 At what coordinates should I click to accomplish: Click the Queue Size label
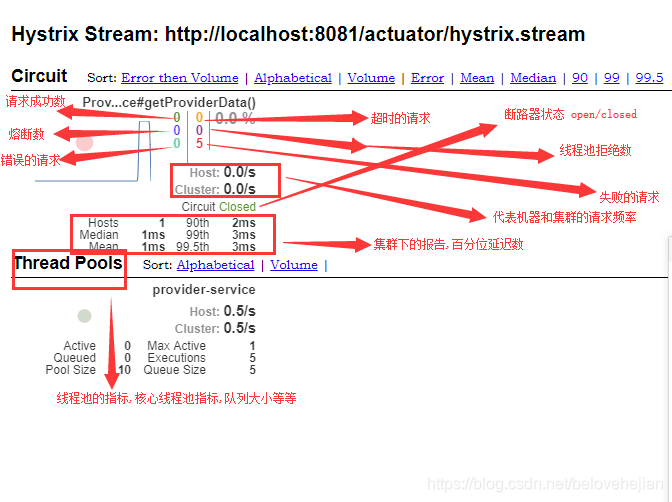pyautogui.click(x=175, y=370)
